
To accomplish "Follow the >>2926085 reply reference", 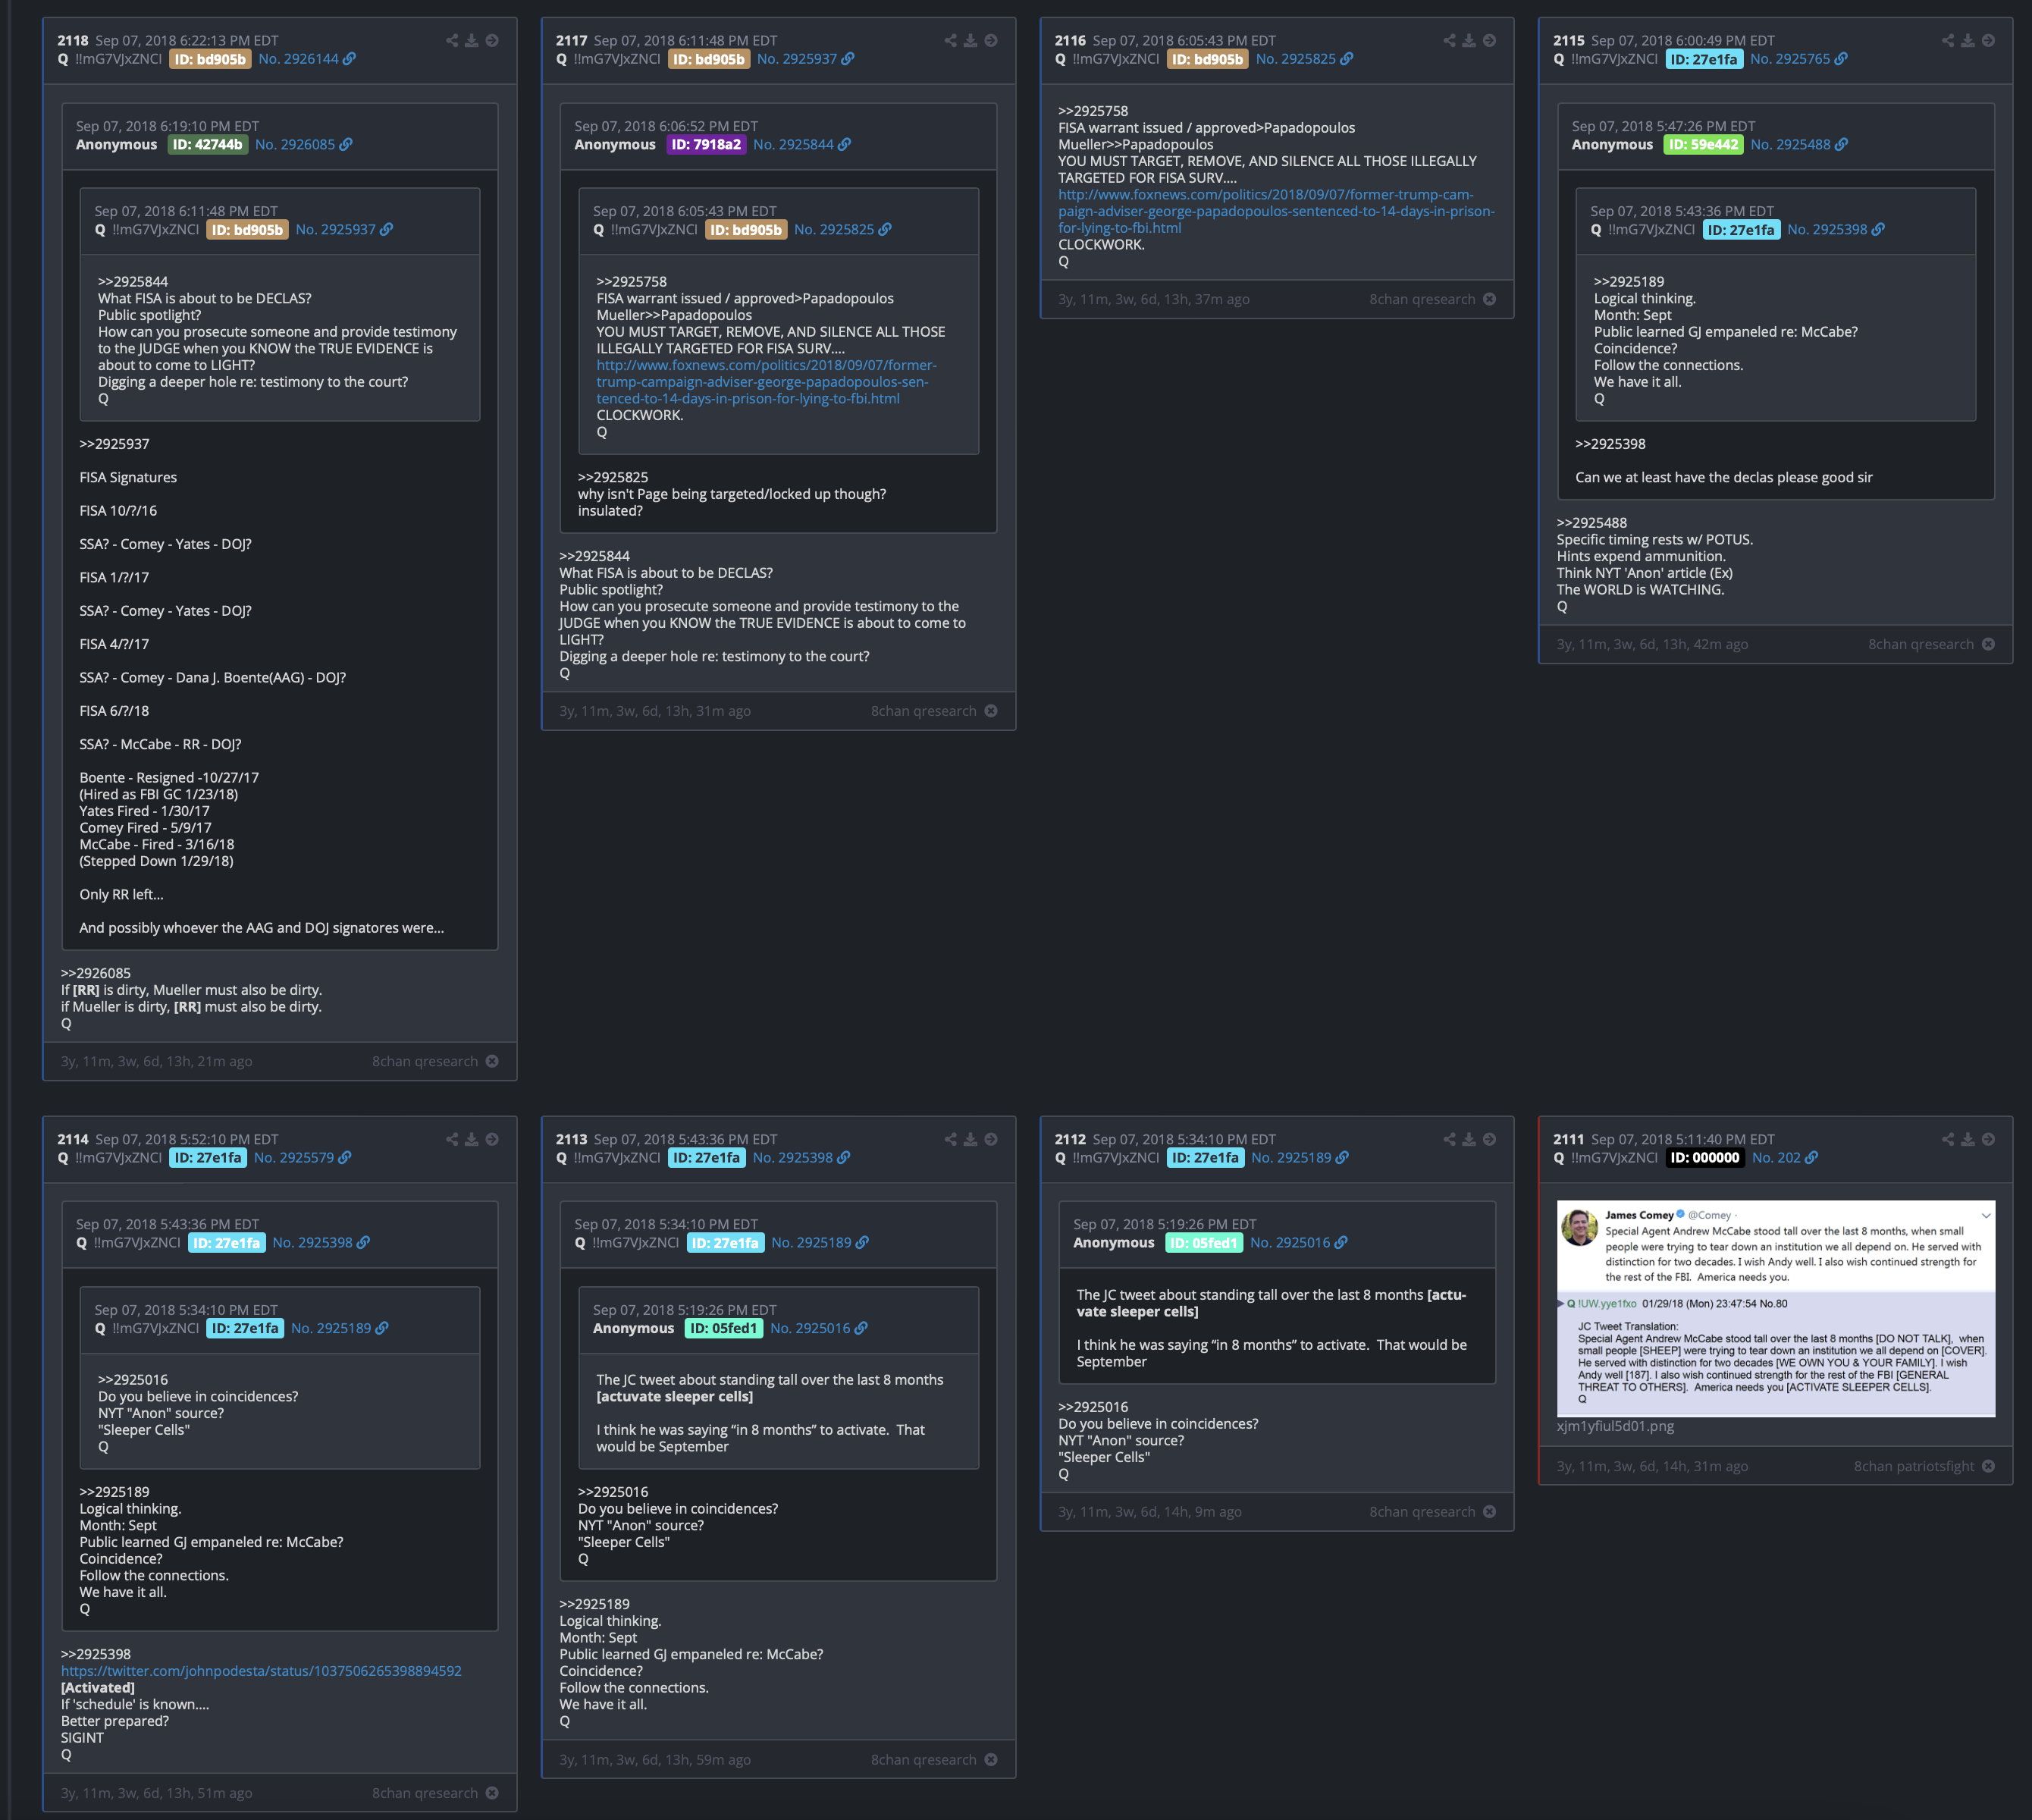I will tap(96, 973).
